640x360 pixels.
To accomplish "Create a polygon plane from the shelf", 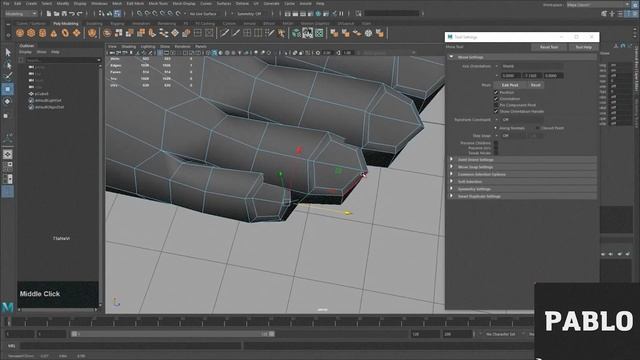I will coord(77,33).
